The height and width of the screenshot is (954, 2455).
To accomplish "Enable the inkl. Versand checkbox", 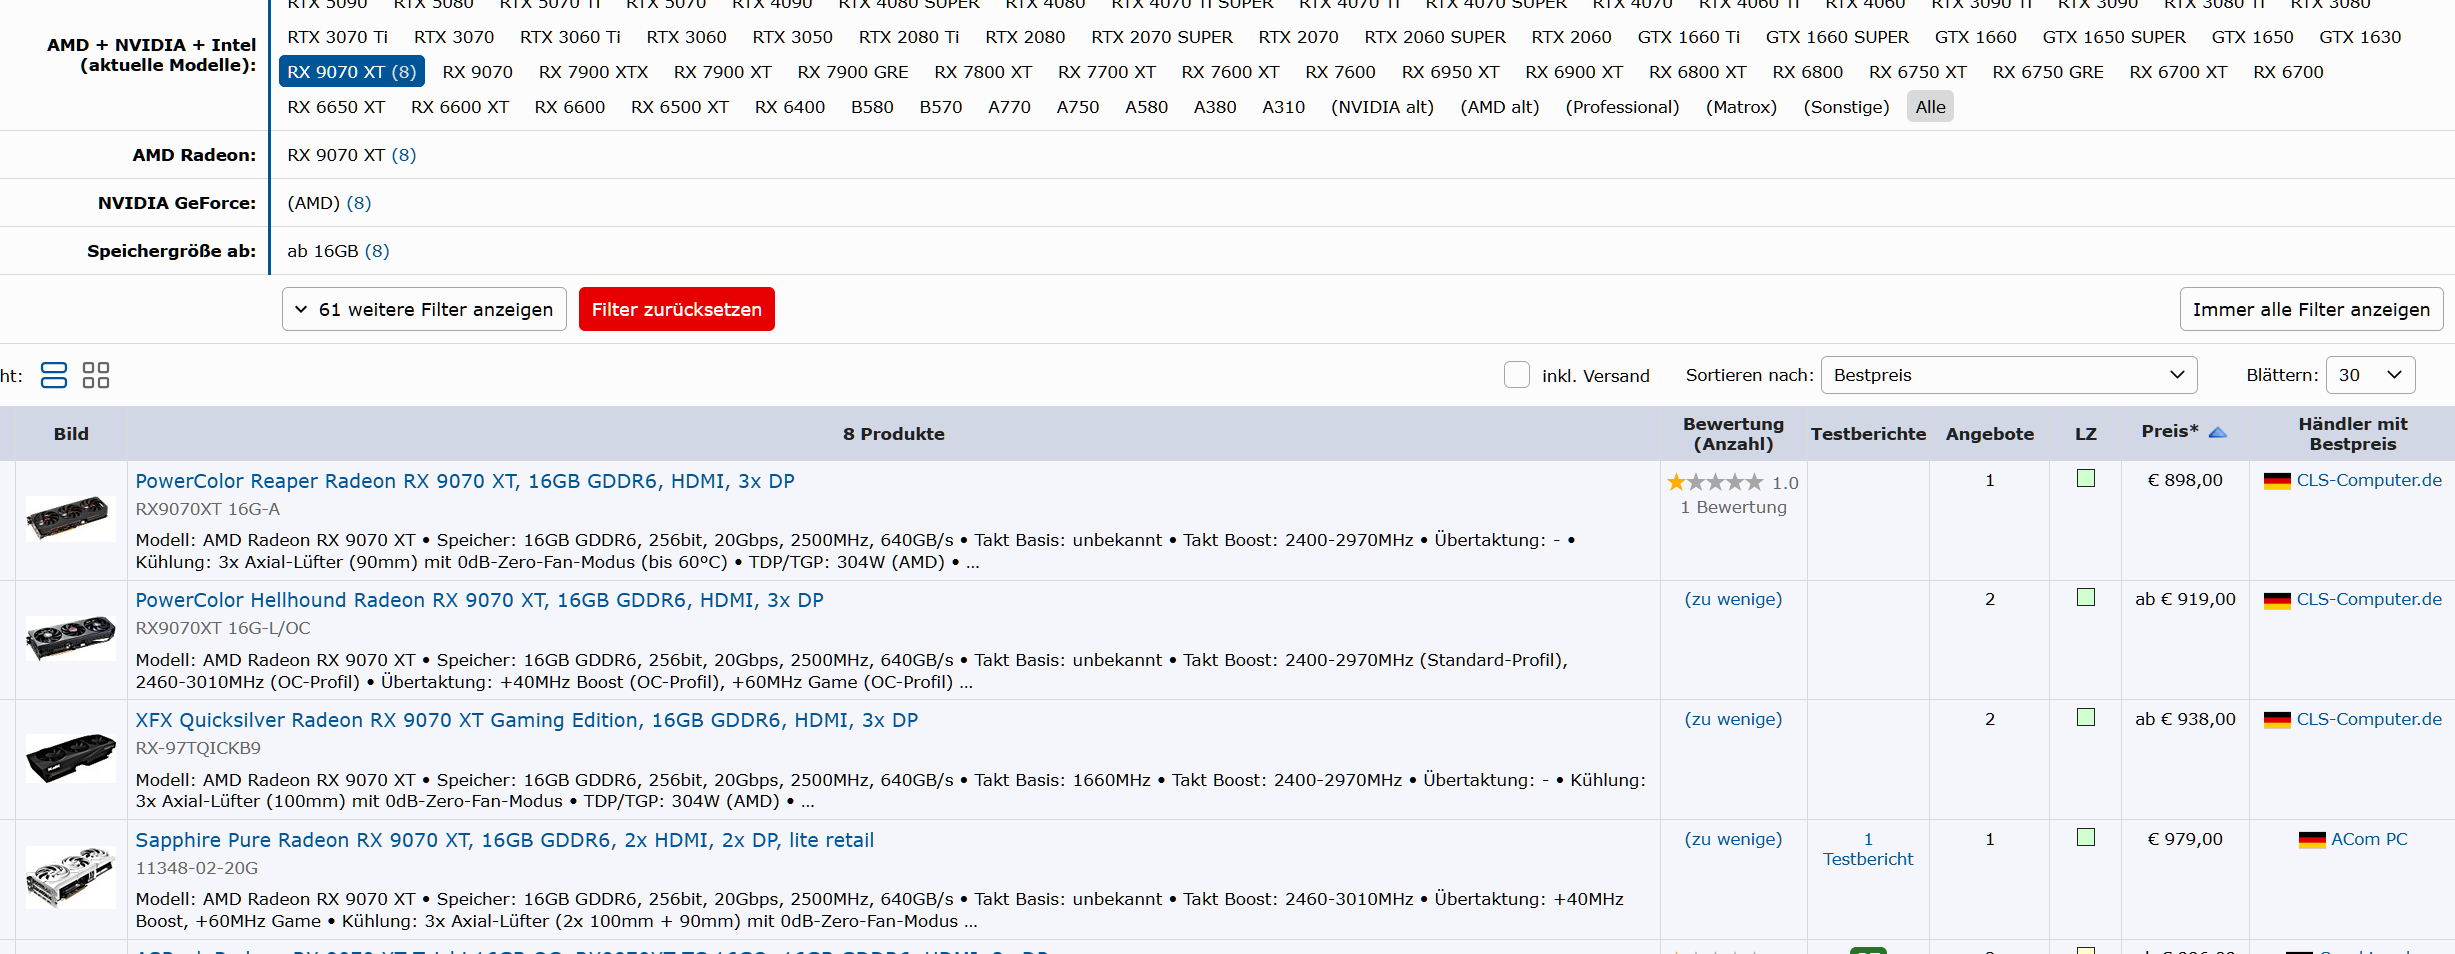I will click(x=1517, y=375).
